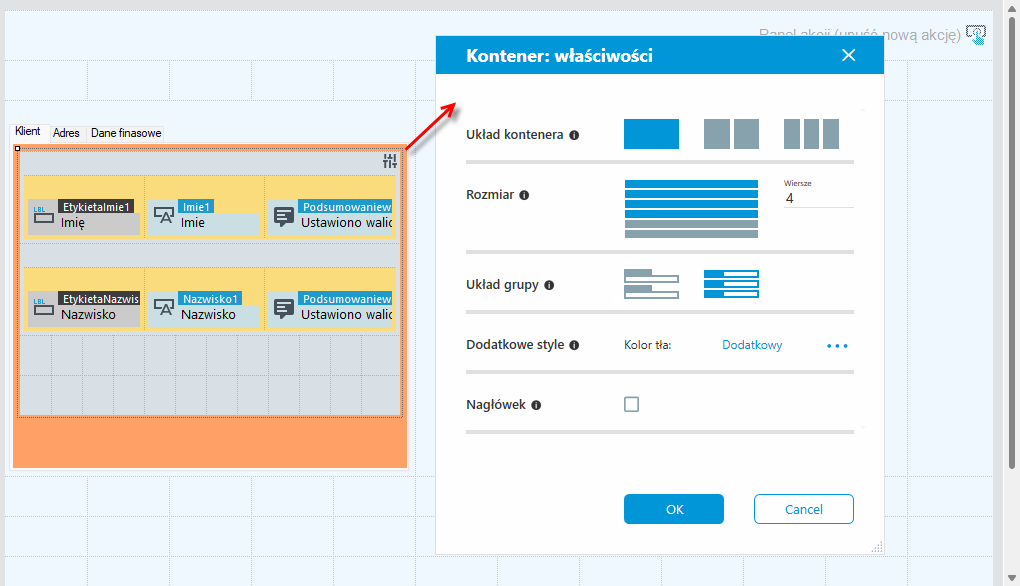Click the Dodatkowy background color link

(x=752, y=345)
